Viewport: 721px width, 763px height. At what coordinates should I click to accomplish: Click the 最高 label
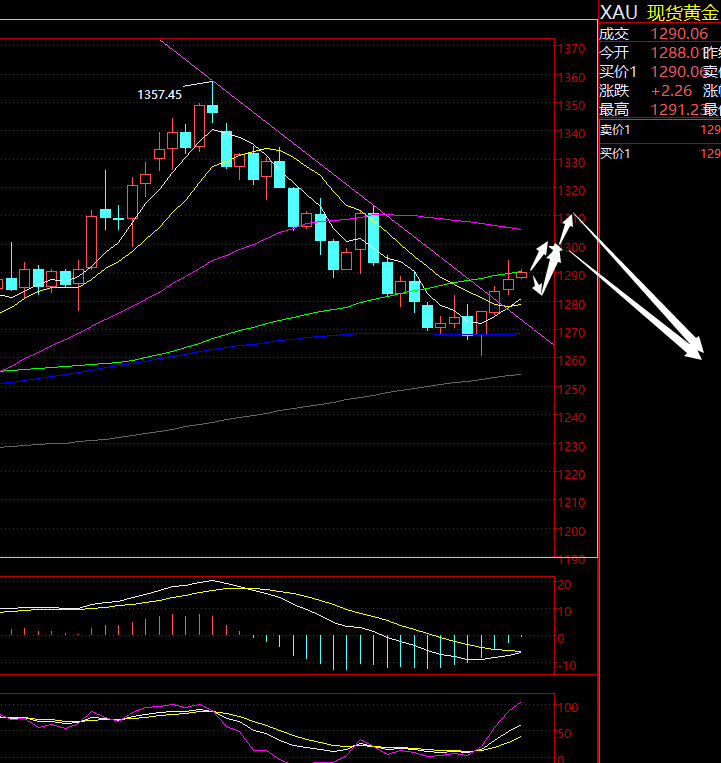tap(614, 110)
